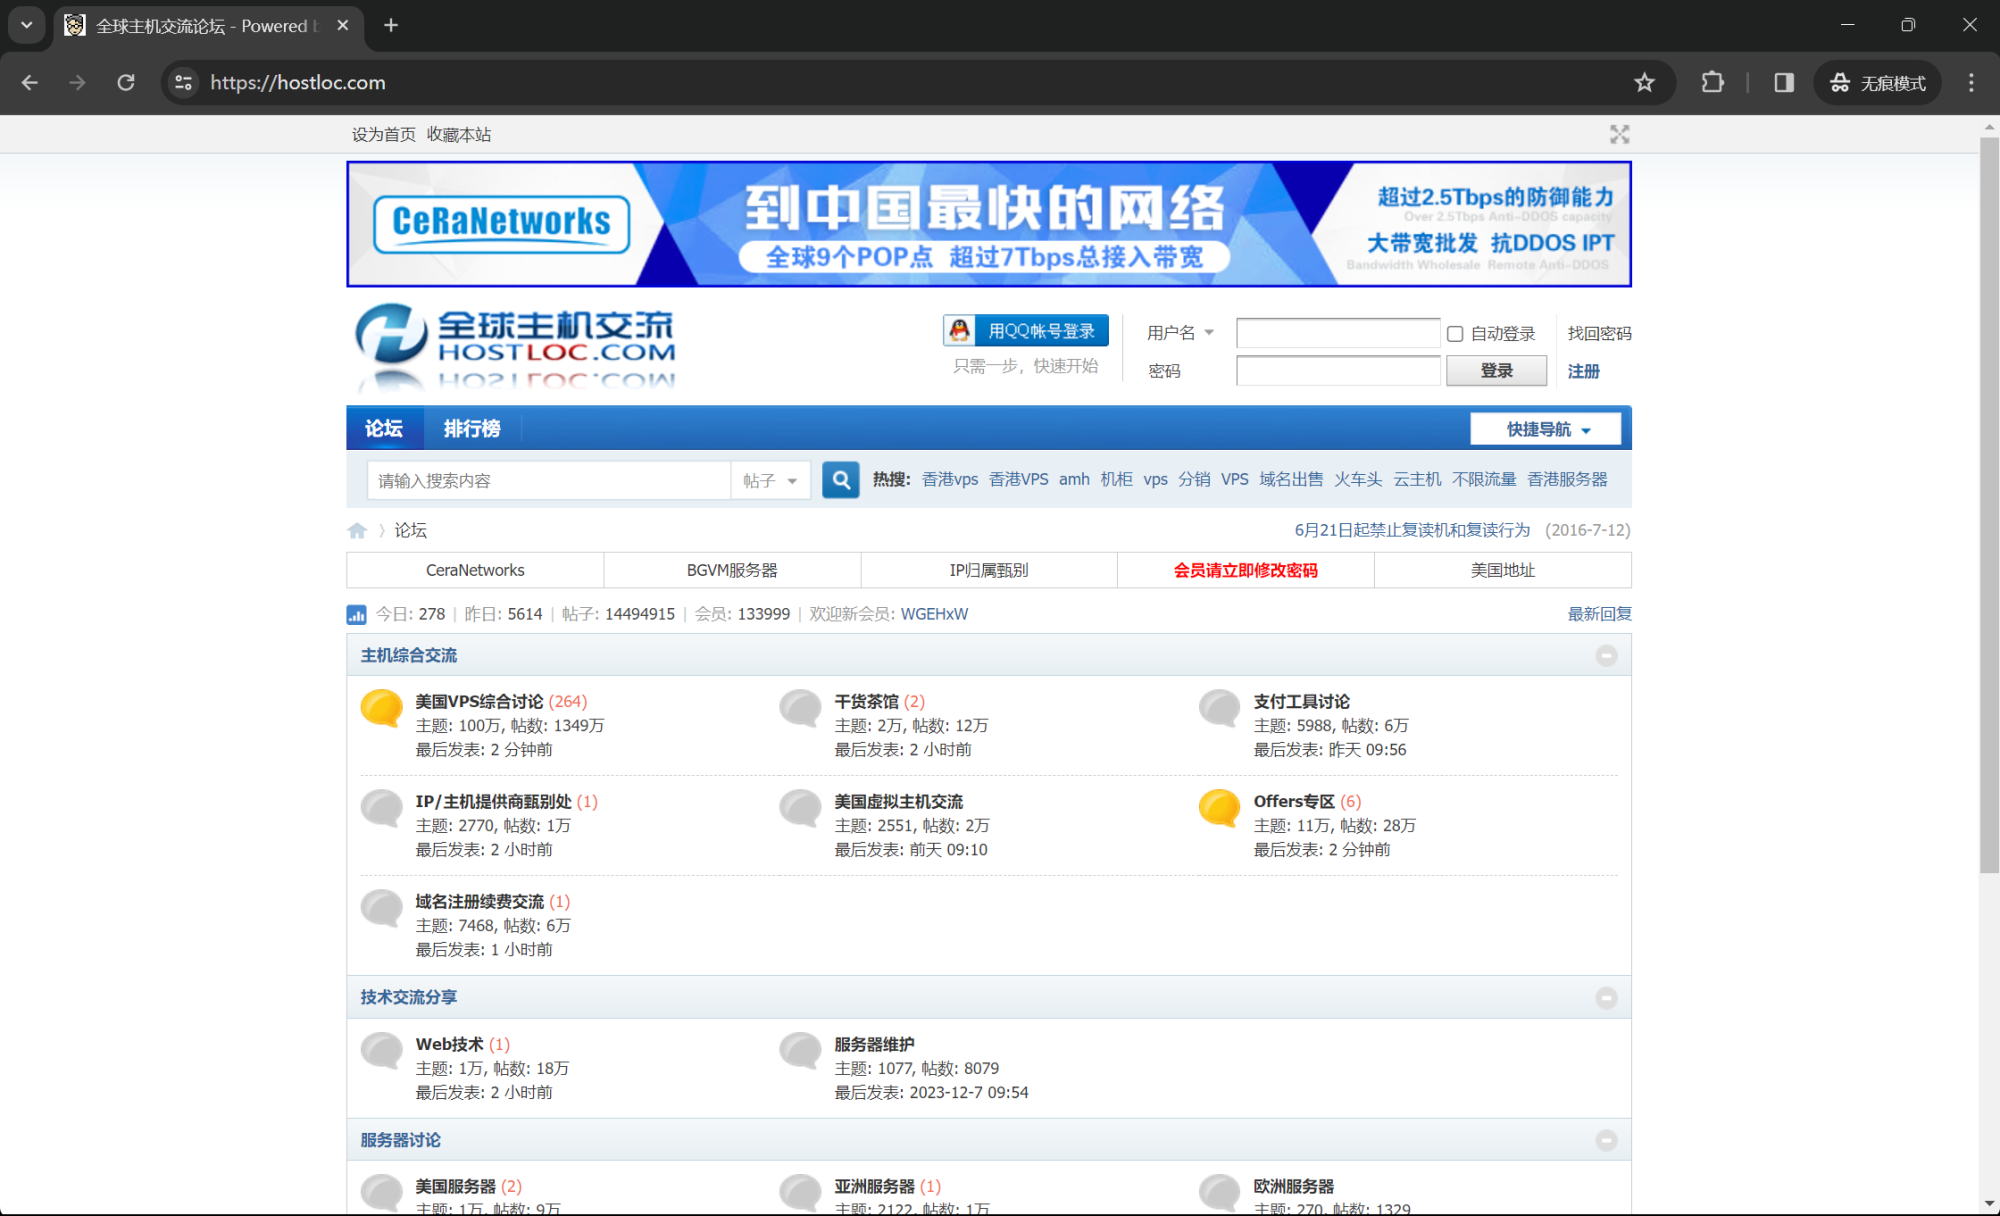Click the fullscreen expand icon above the banner
This screenshot has height=1216, width=2000.
[x=1620, y=133]
